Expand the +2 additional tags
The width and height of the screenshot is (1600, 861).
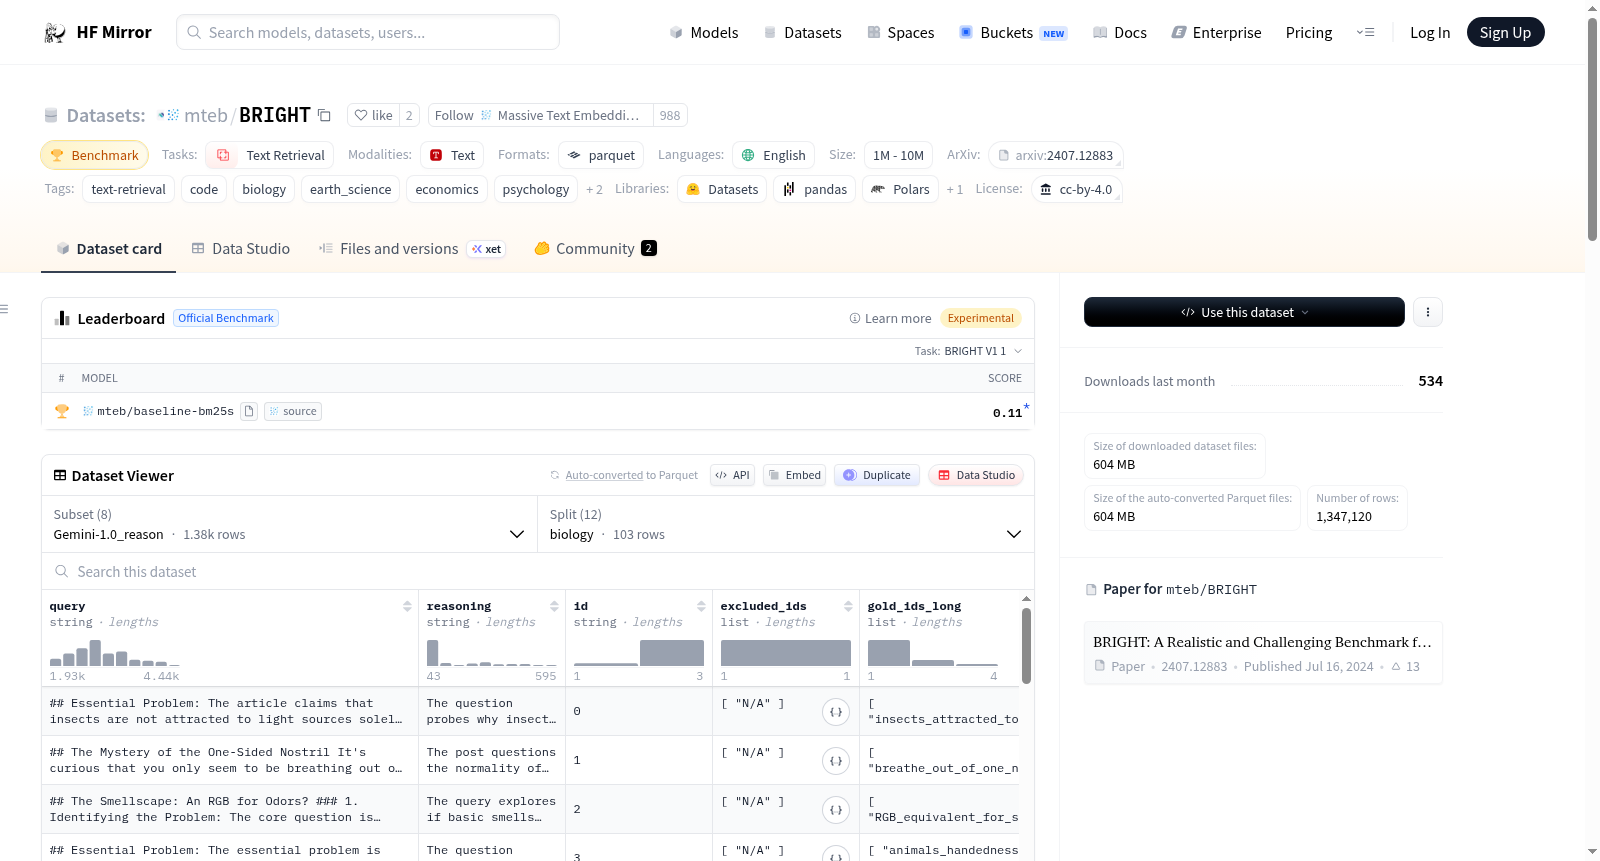pos(594,189)
